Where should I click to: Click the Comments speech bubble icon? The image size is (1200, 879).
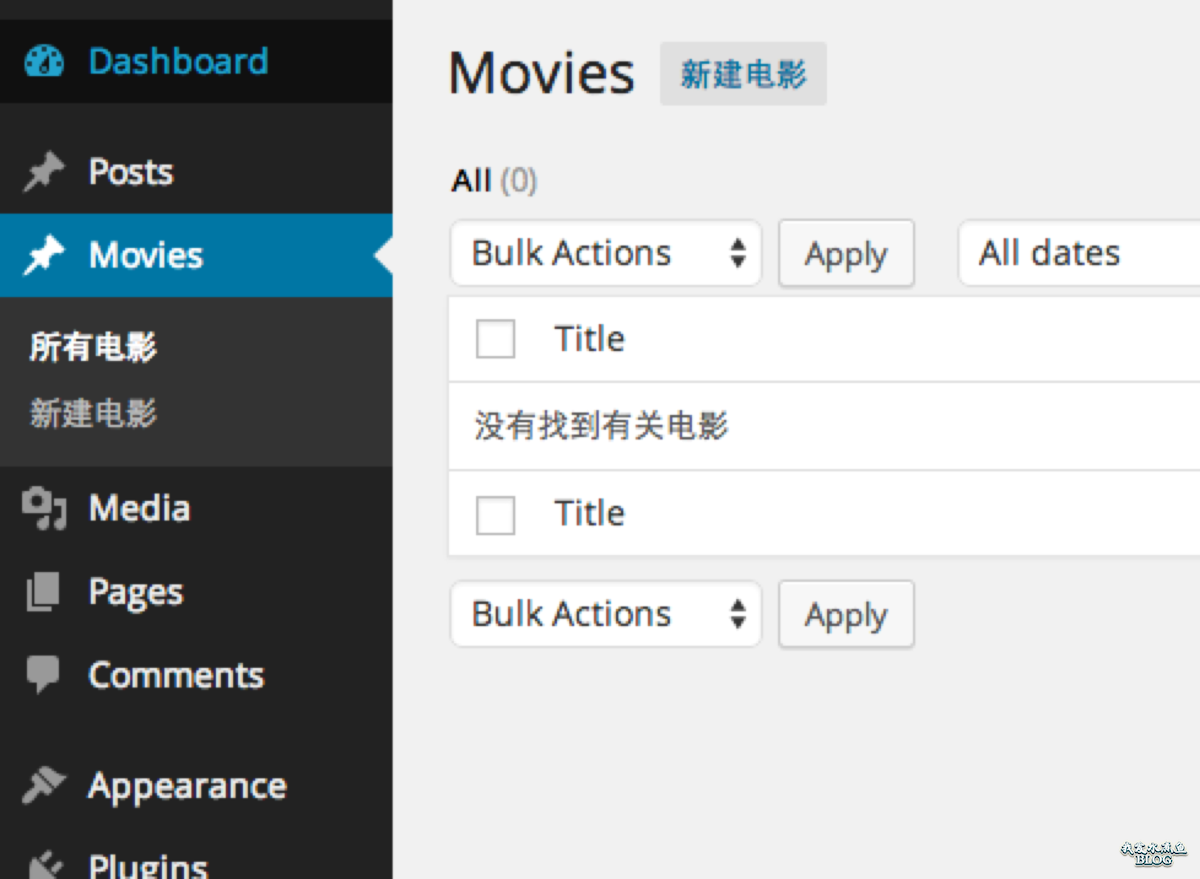[44, 676]
